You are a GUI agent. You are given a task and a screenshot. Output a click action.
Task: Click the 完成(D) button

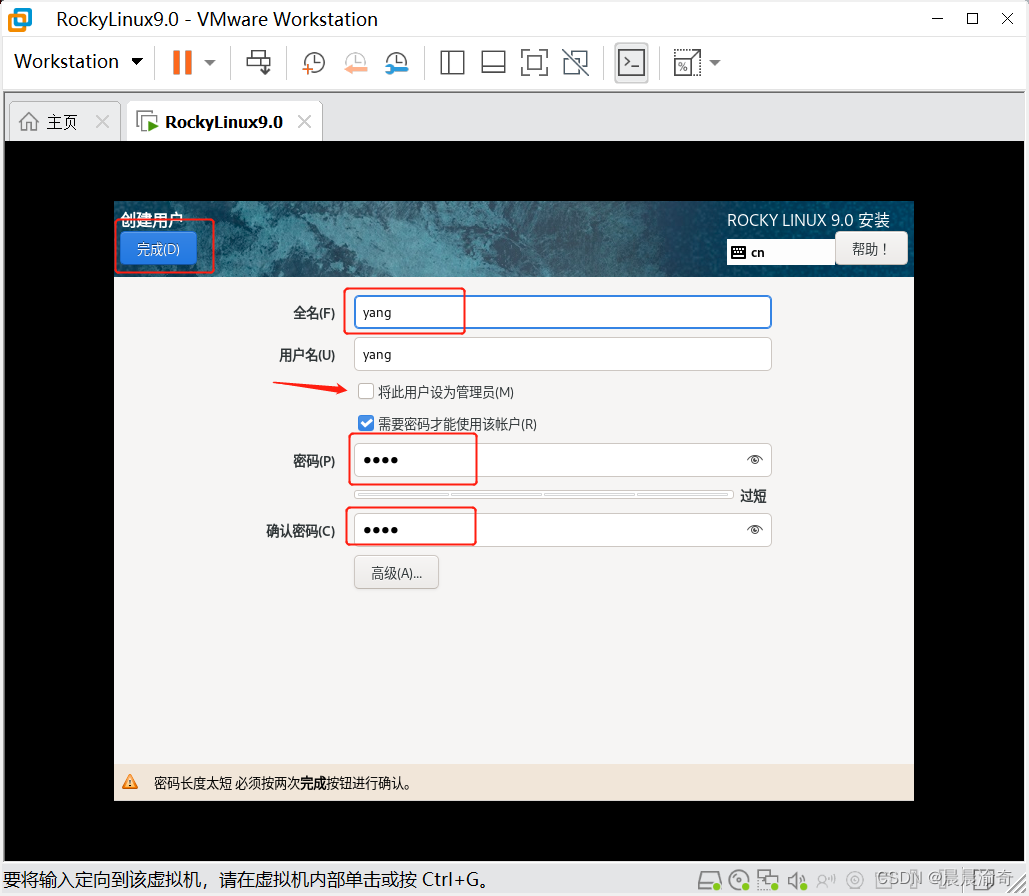(x=158, y=249)
